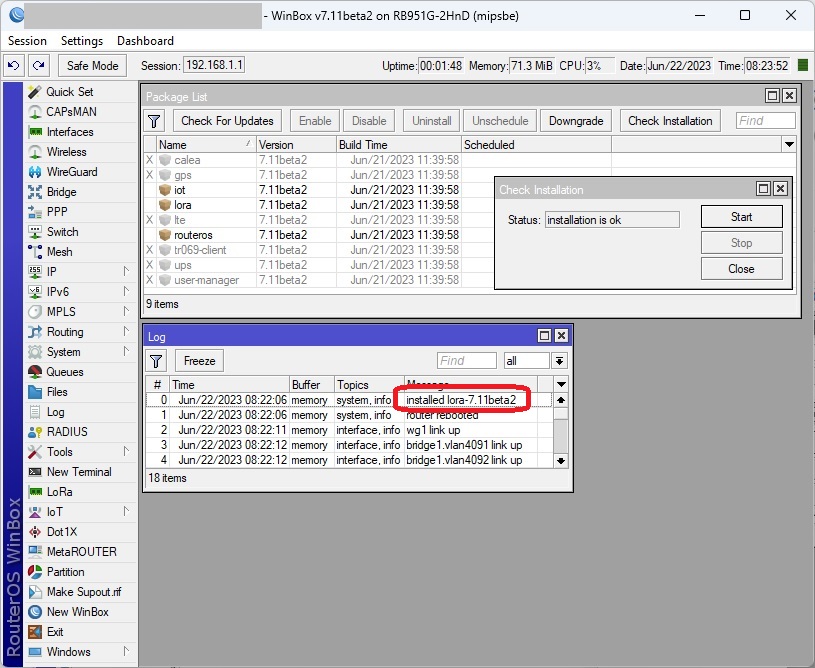Open filter icon in Log window
This screenshot has width=815, height=668.
tap(156, 361)
